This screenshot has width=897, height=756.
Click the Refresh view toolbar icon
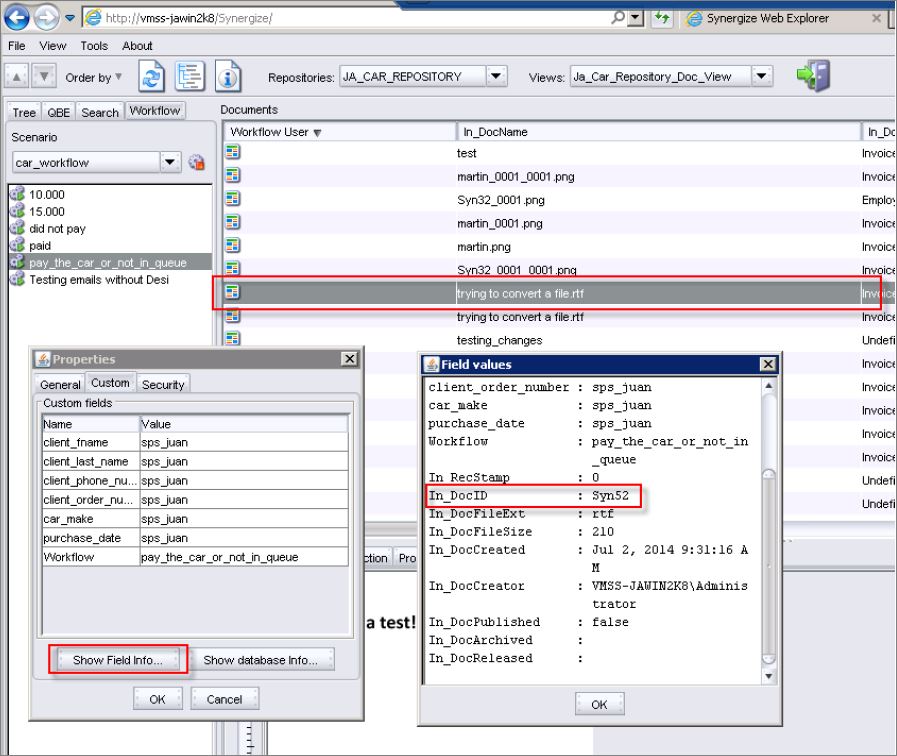(x=151, y=76)
